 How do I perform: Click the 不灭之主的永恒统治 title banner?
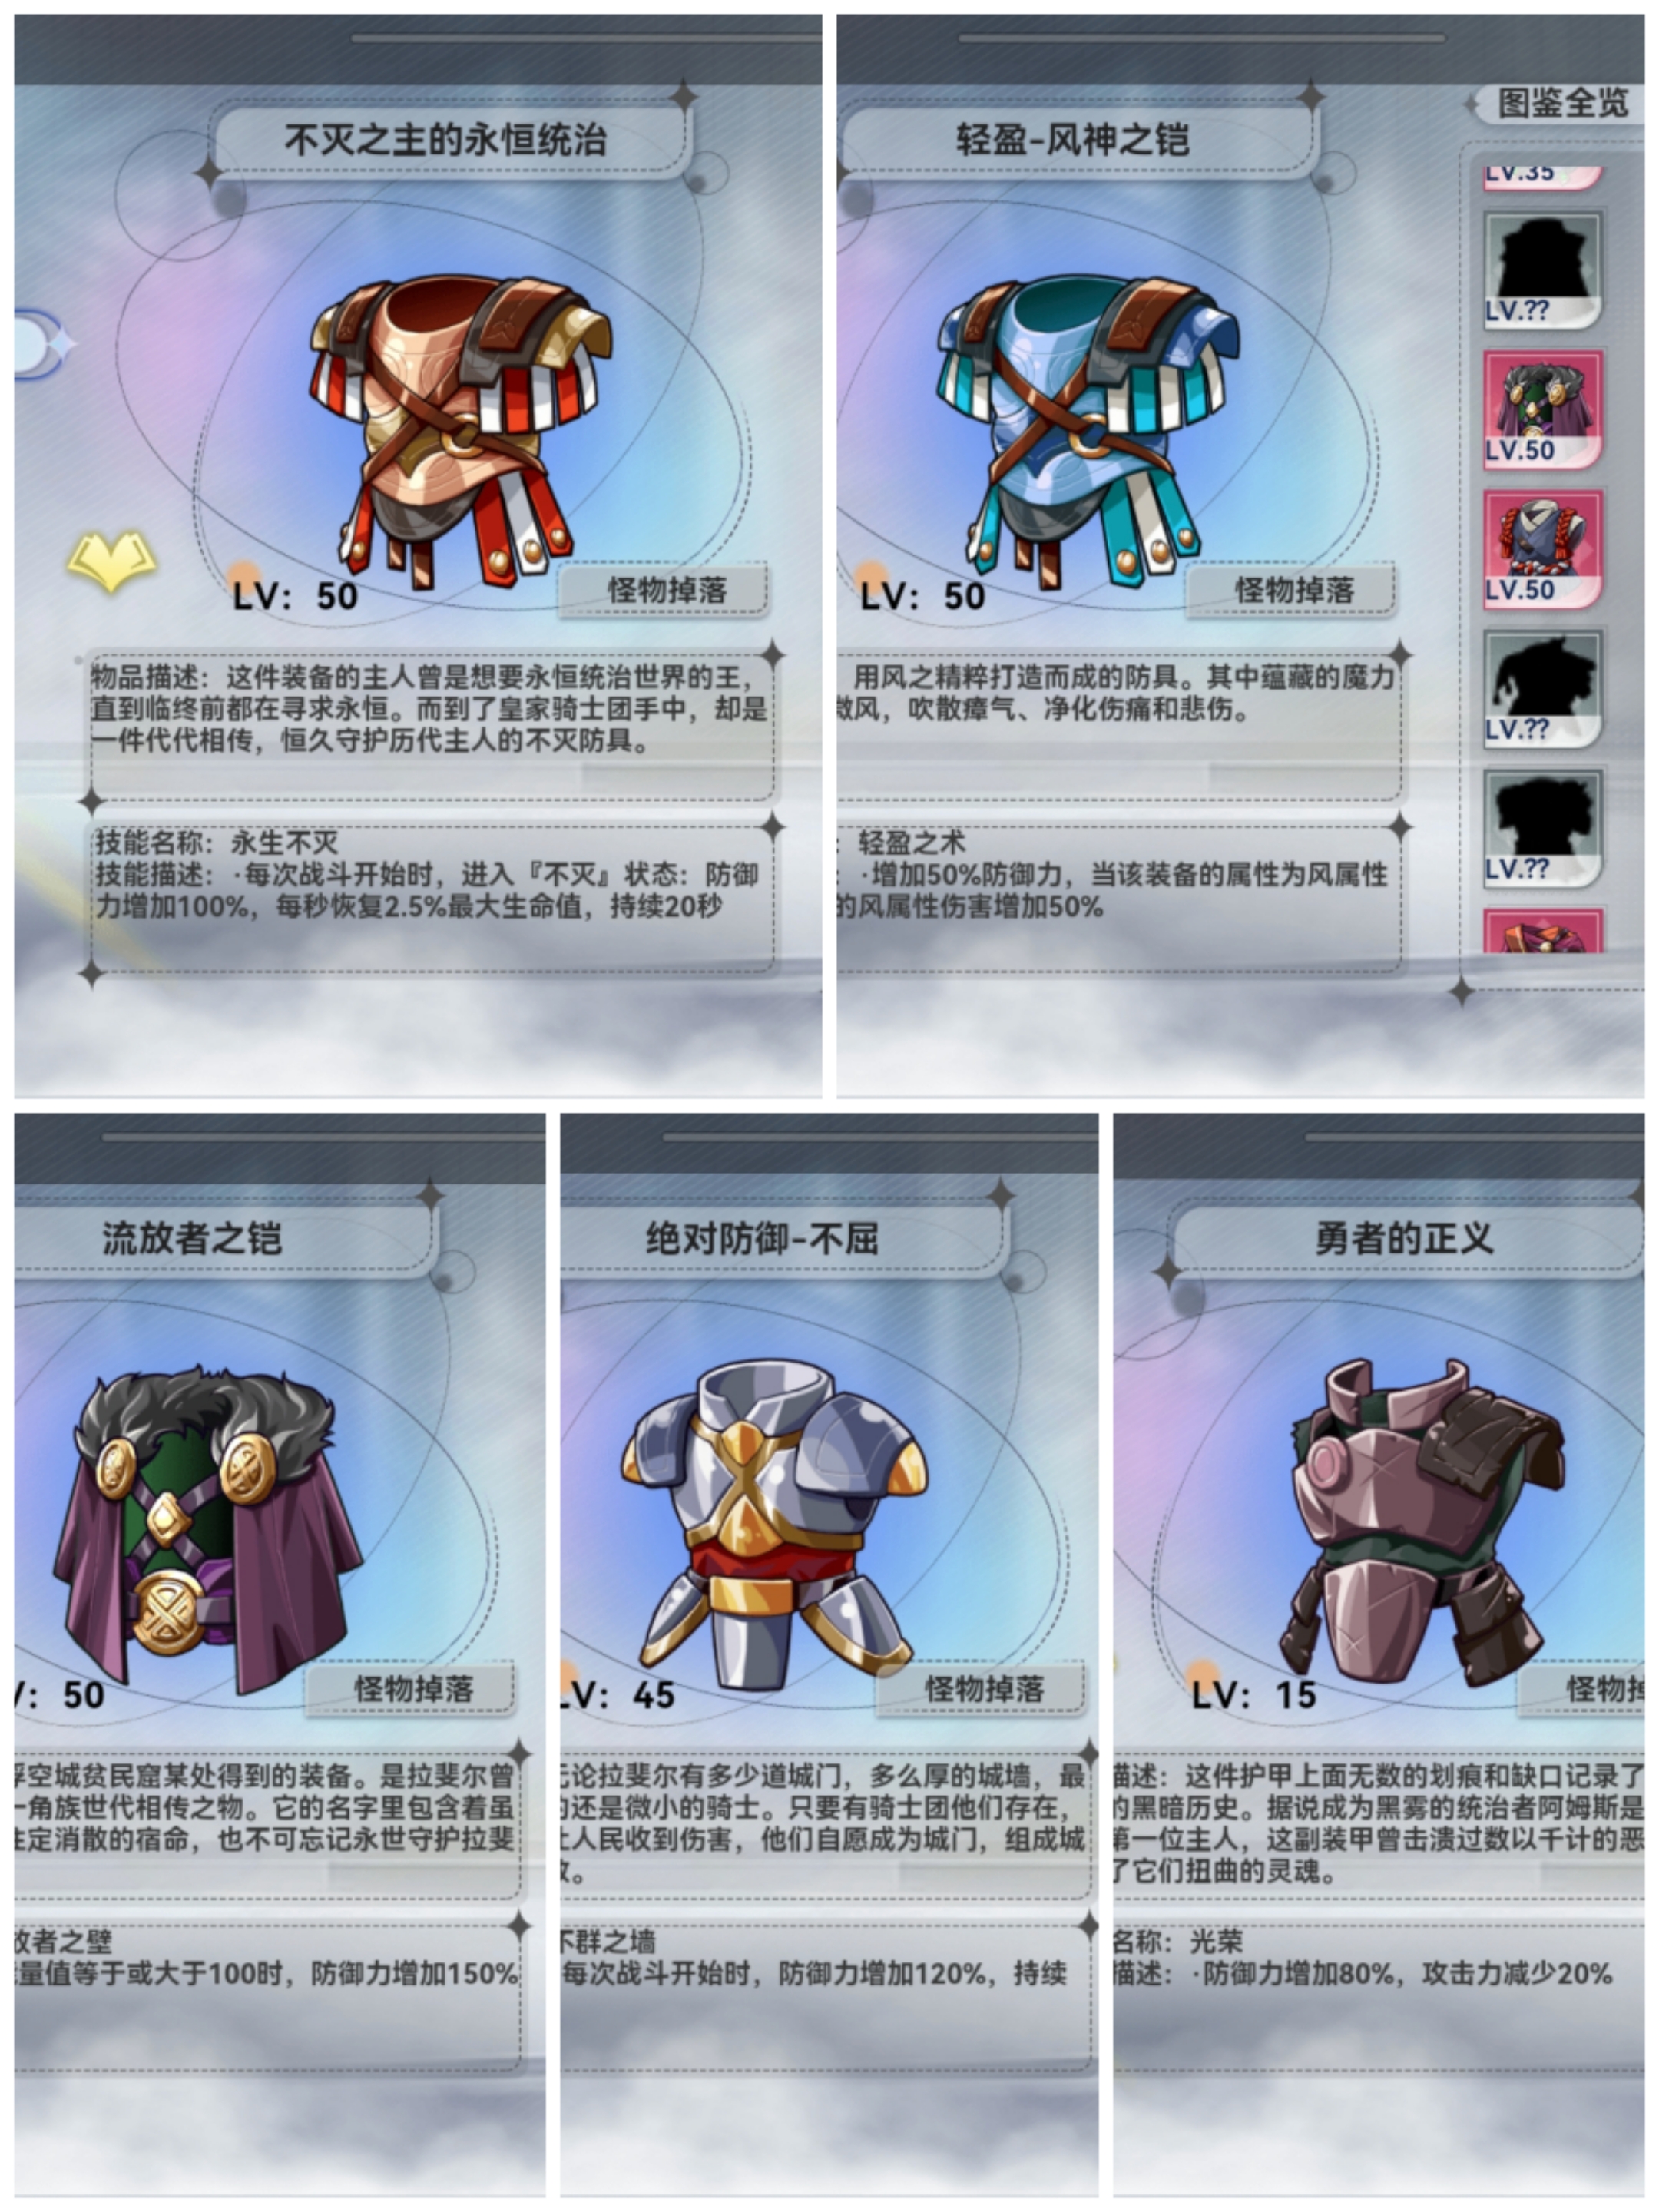point(447,140)
